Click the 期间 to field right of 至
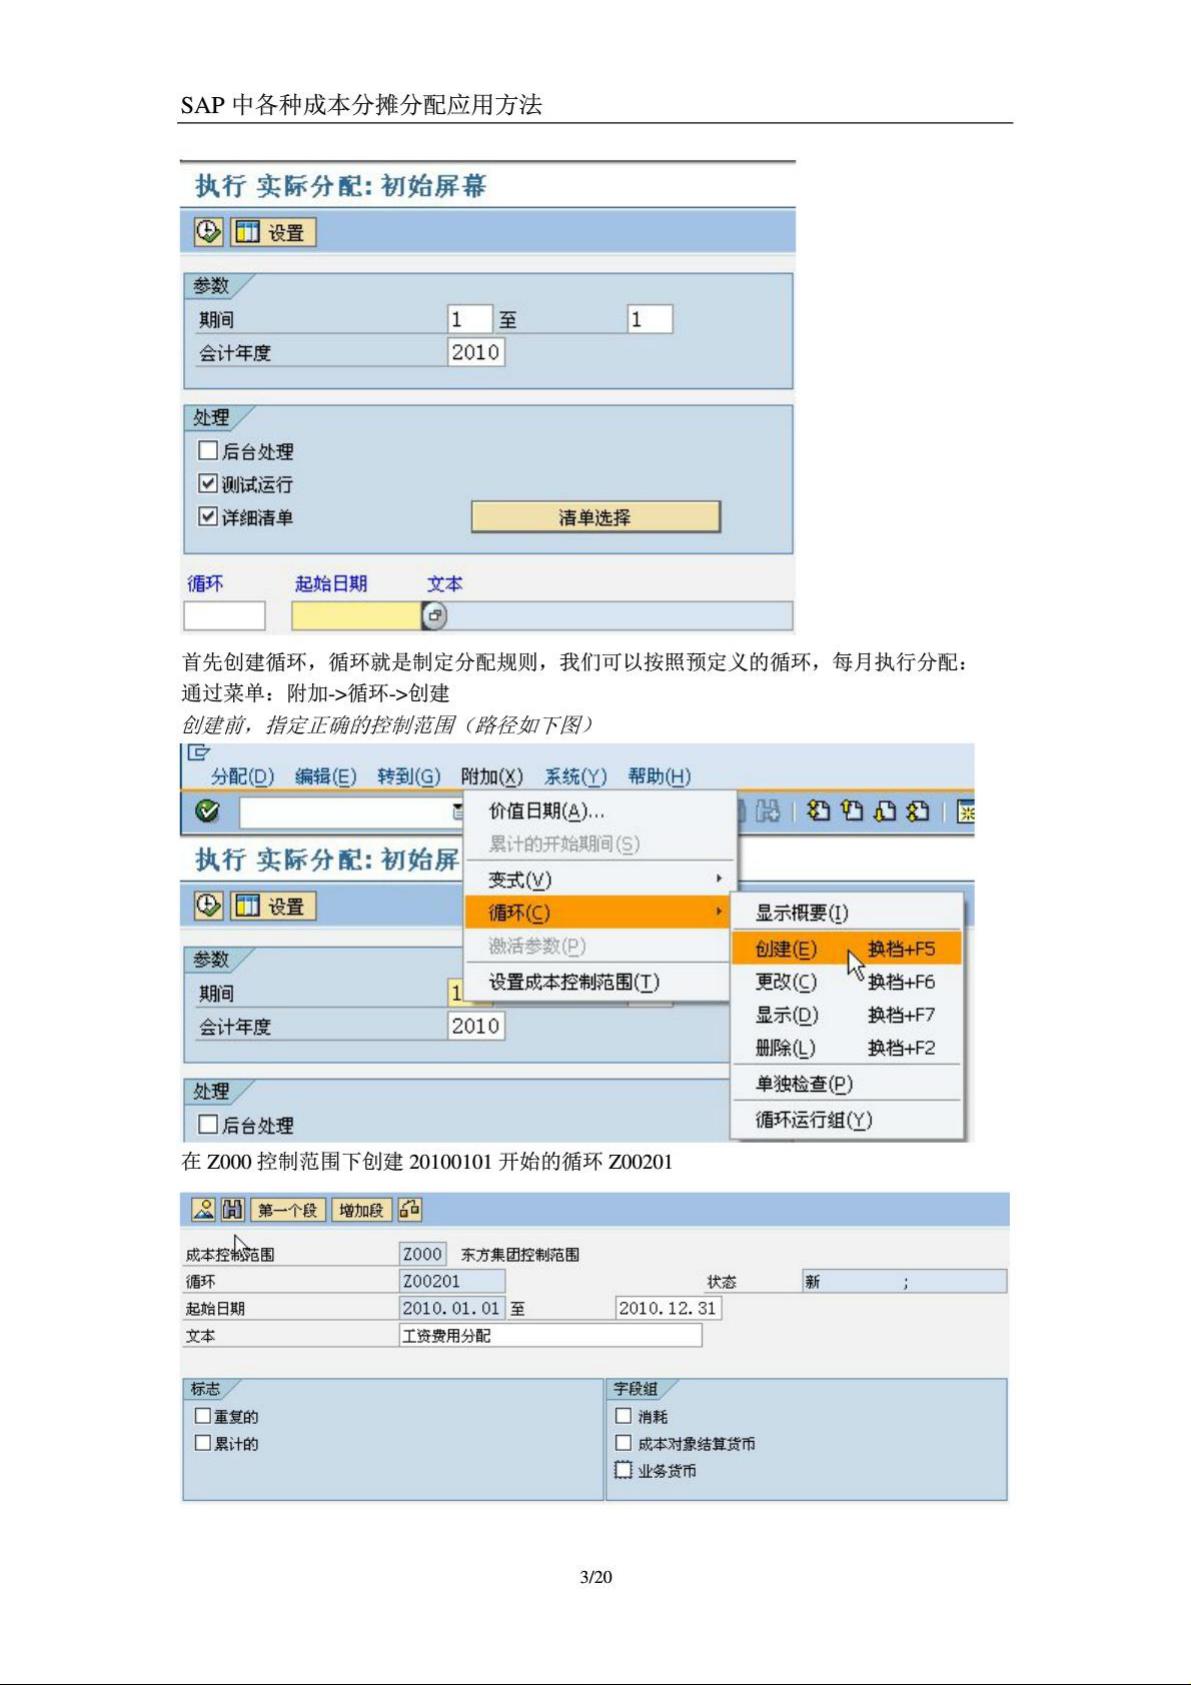 pos(650,319)
